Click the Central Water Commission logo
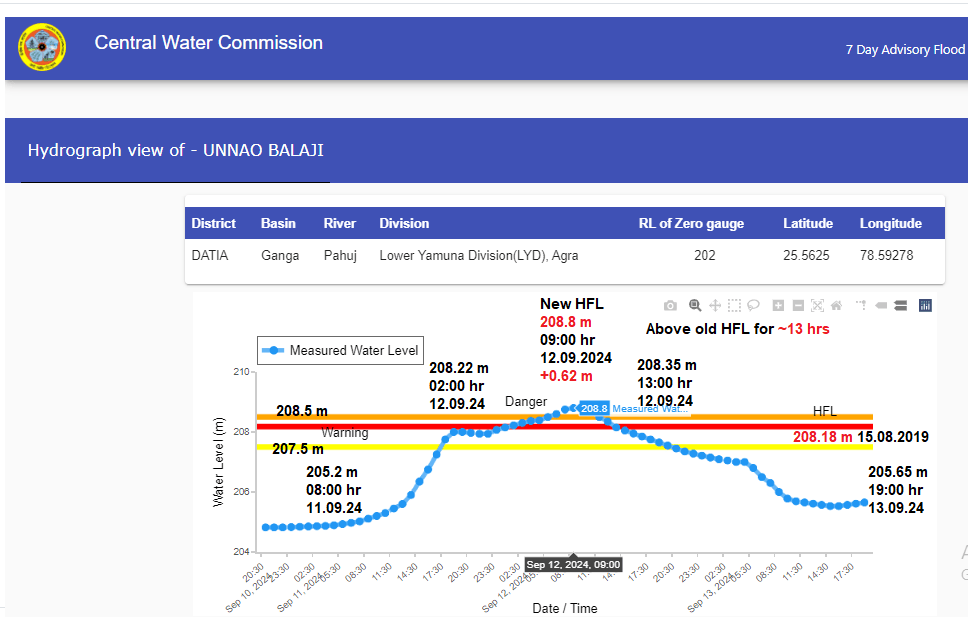 pyautogui.click(x=41, y=47)
